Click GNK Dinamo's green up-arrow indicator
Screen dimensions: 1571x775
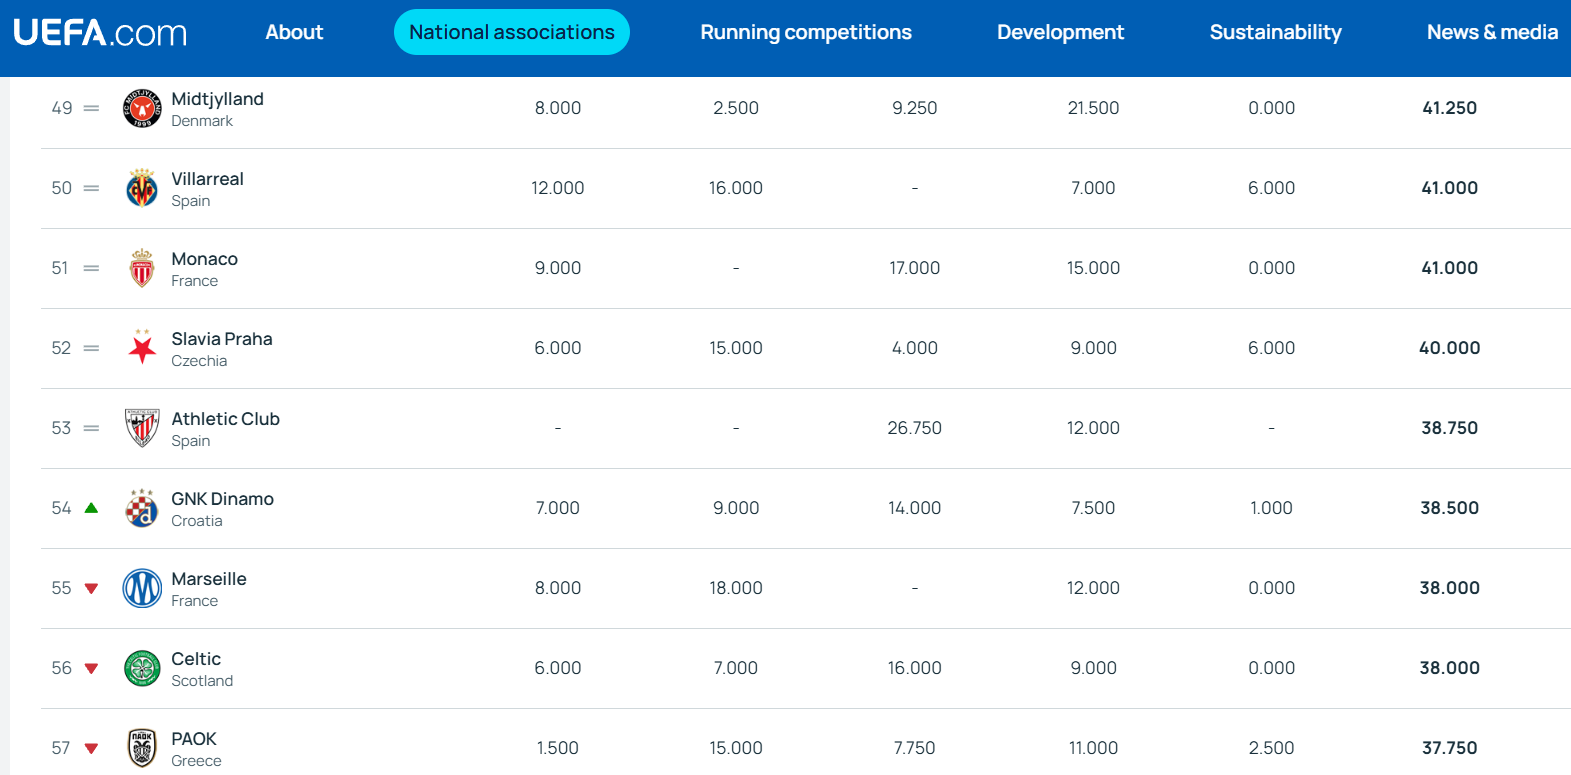[x=91, y=508]
